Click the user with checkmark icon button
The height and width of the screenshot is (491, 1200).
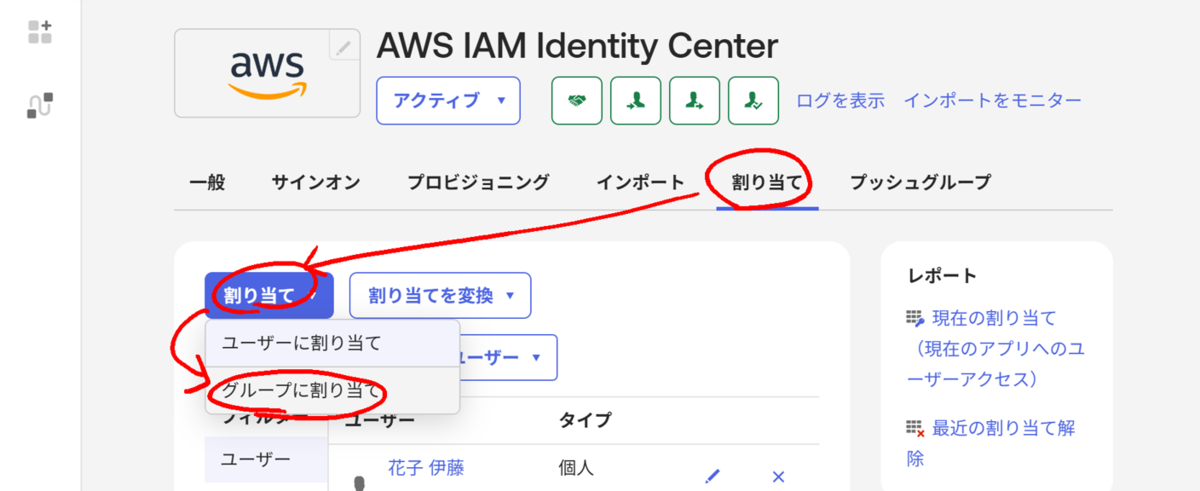pos(753,100)
